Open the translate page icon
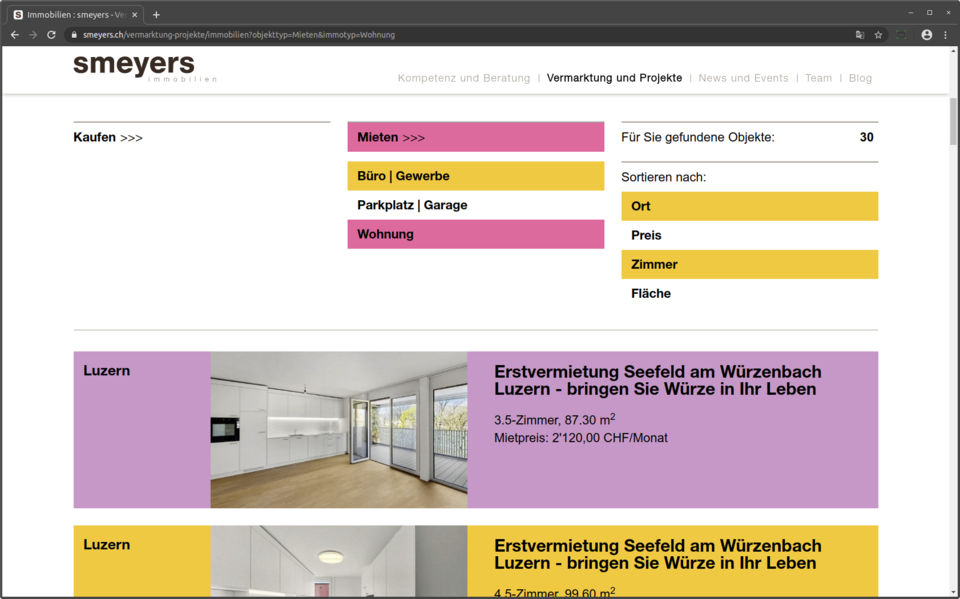The image size is (960, 599). tap(860, 35)
